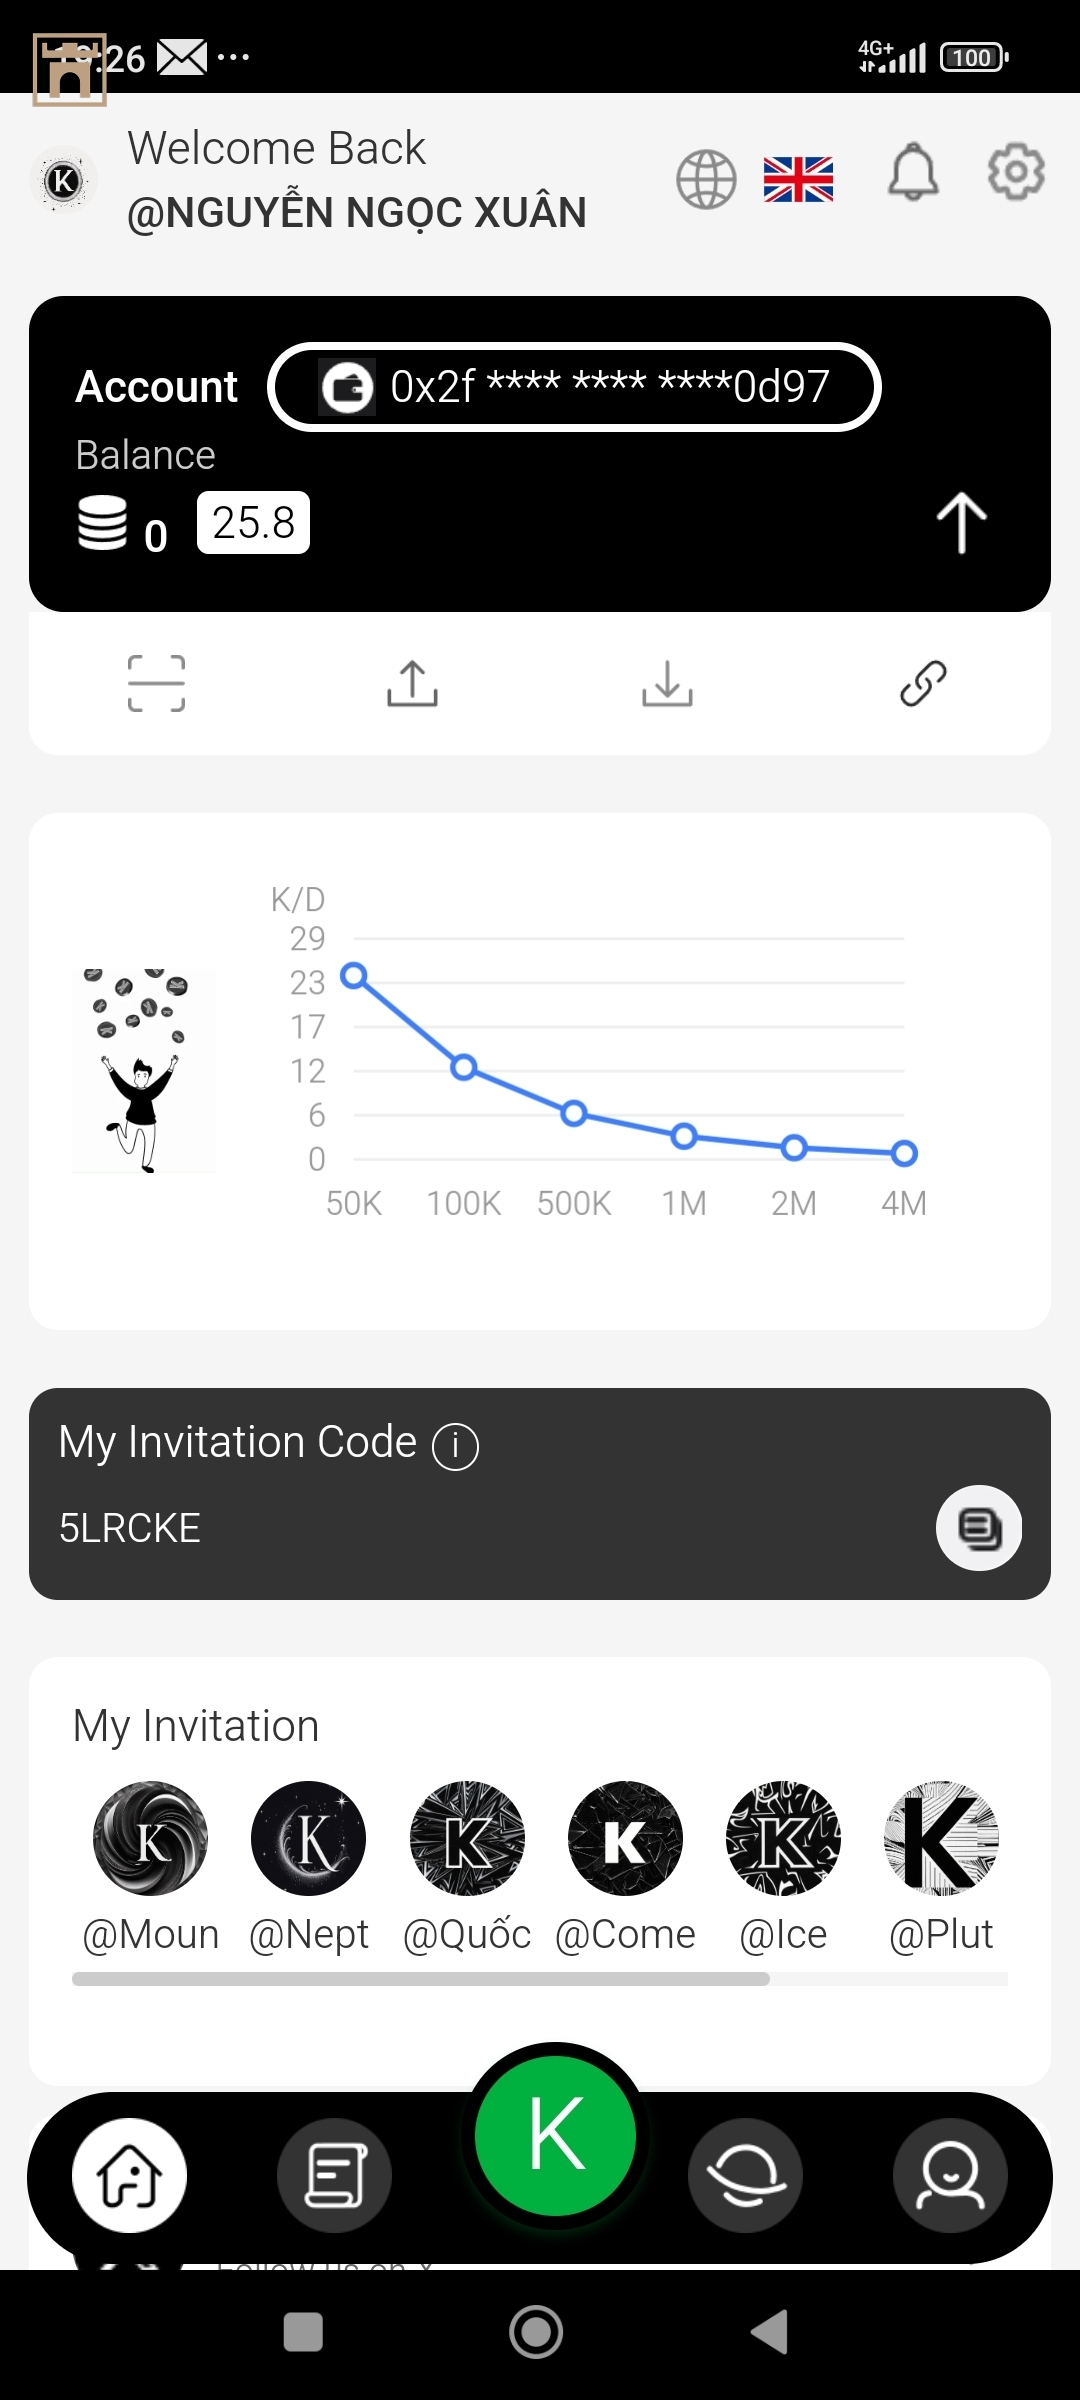Open settings gear icon
The width and height of the screenshot is (1080, 2400).
pyautogui.click(x=1016, y=172)
